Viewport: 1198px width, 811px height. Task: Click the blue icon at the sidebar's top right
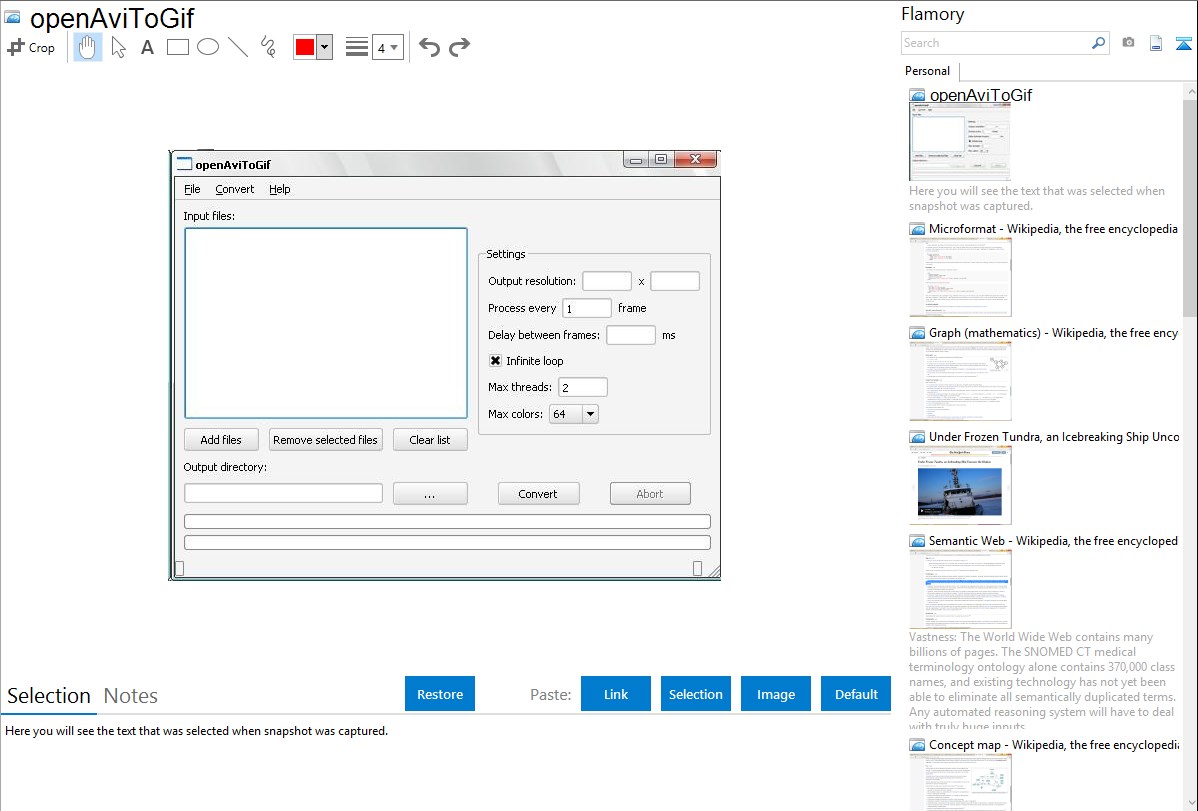(x=1183, y=43)
